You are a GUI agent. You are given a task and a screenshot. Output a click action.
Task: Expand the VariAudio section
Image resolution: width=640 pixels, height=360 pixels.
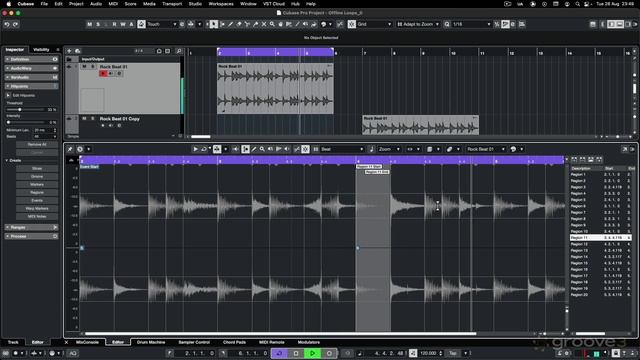31,78
